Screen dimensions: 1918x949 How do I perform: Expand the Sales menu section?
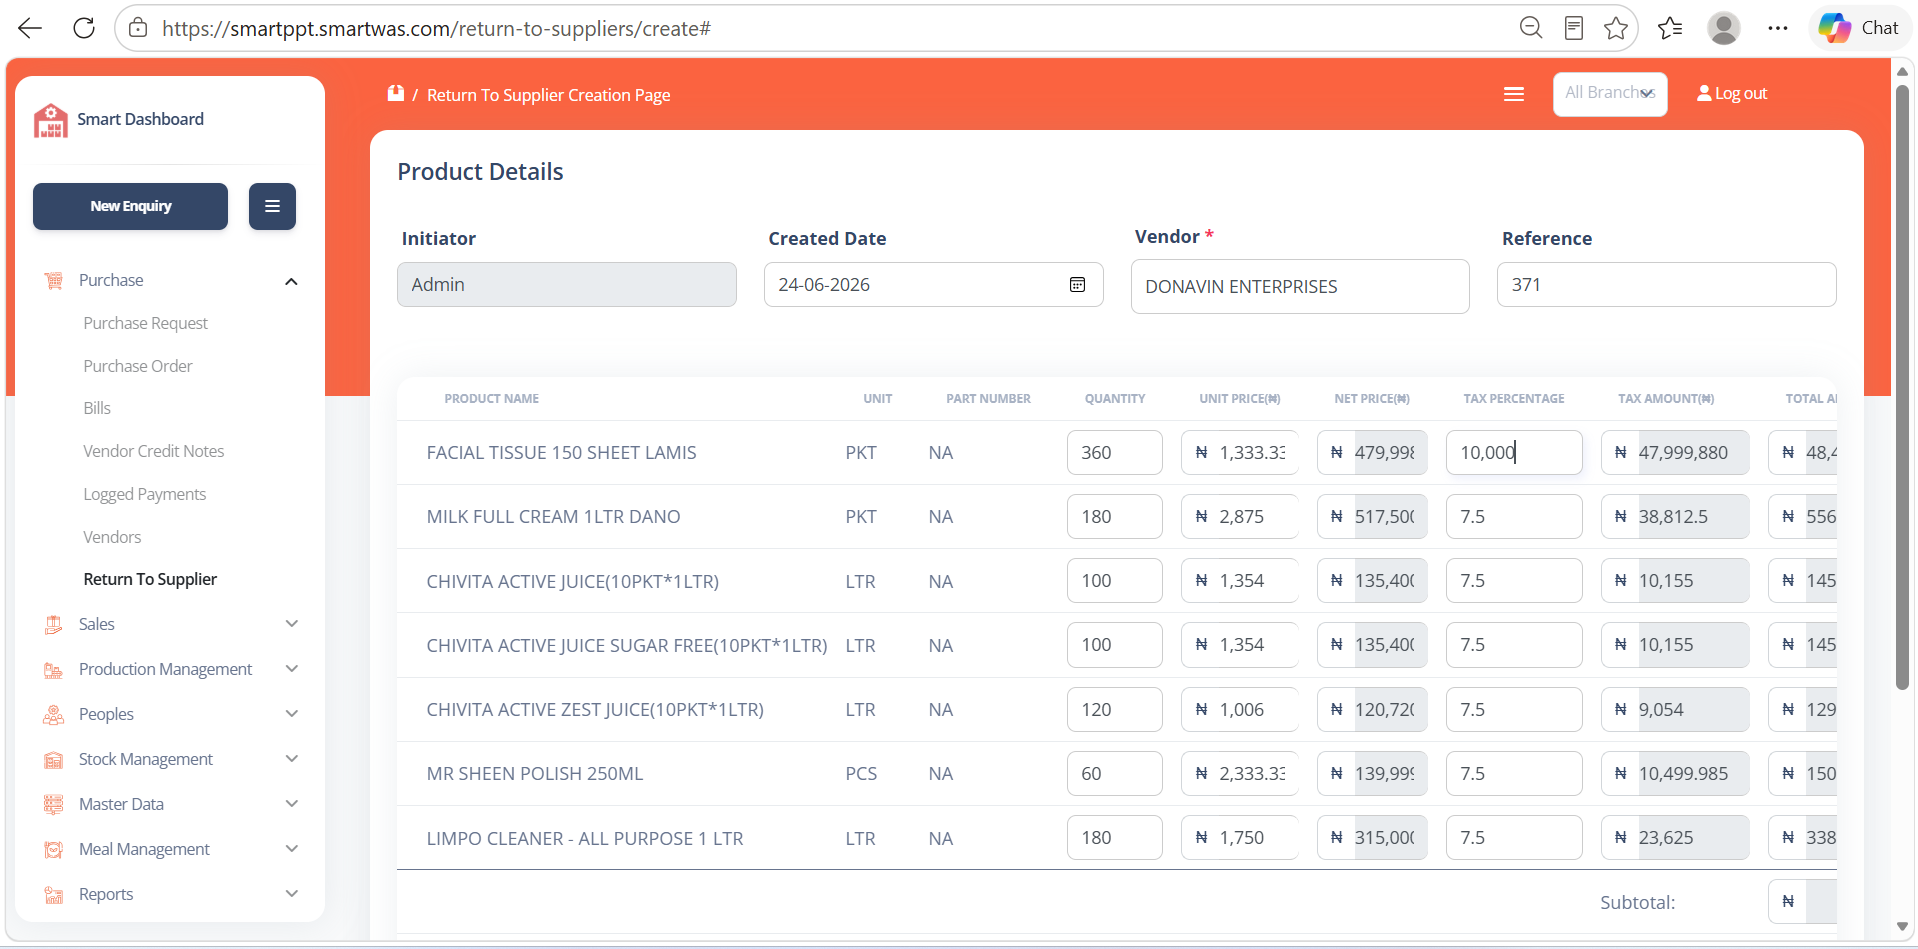(291, 624)
